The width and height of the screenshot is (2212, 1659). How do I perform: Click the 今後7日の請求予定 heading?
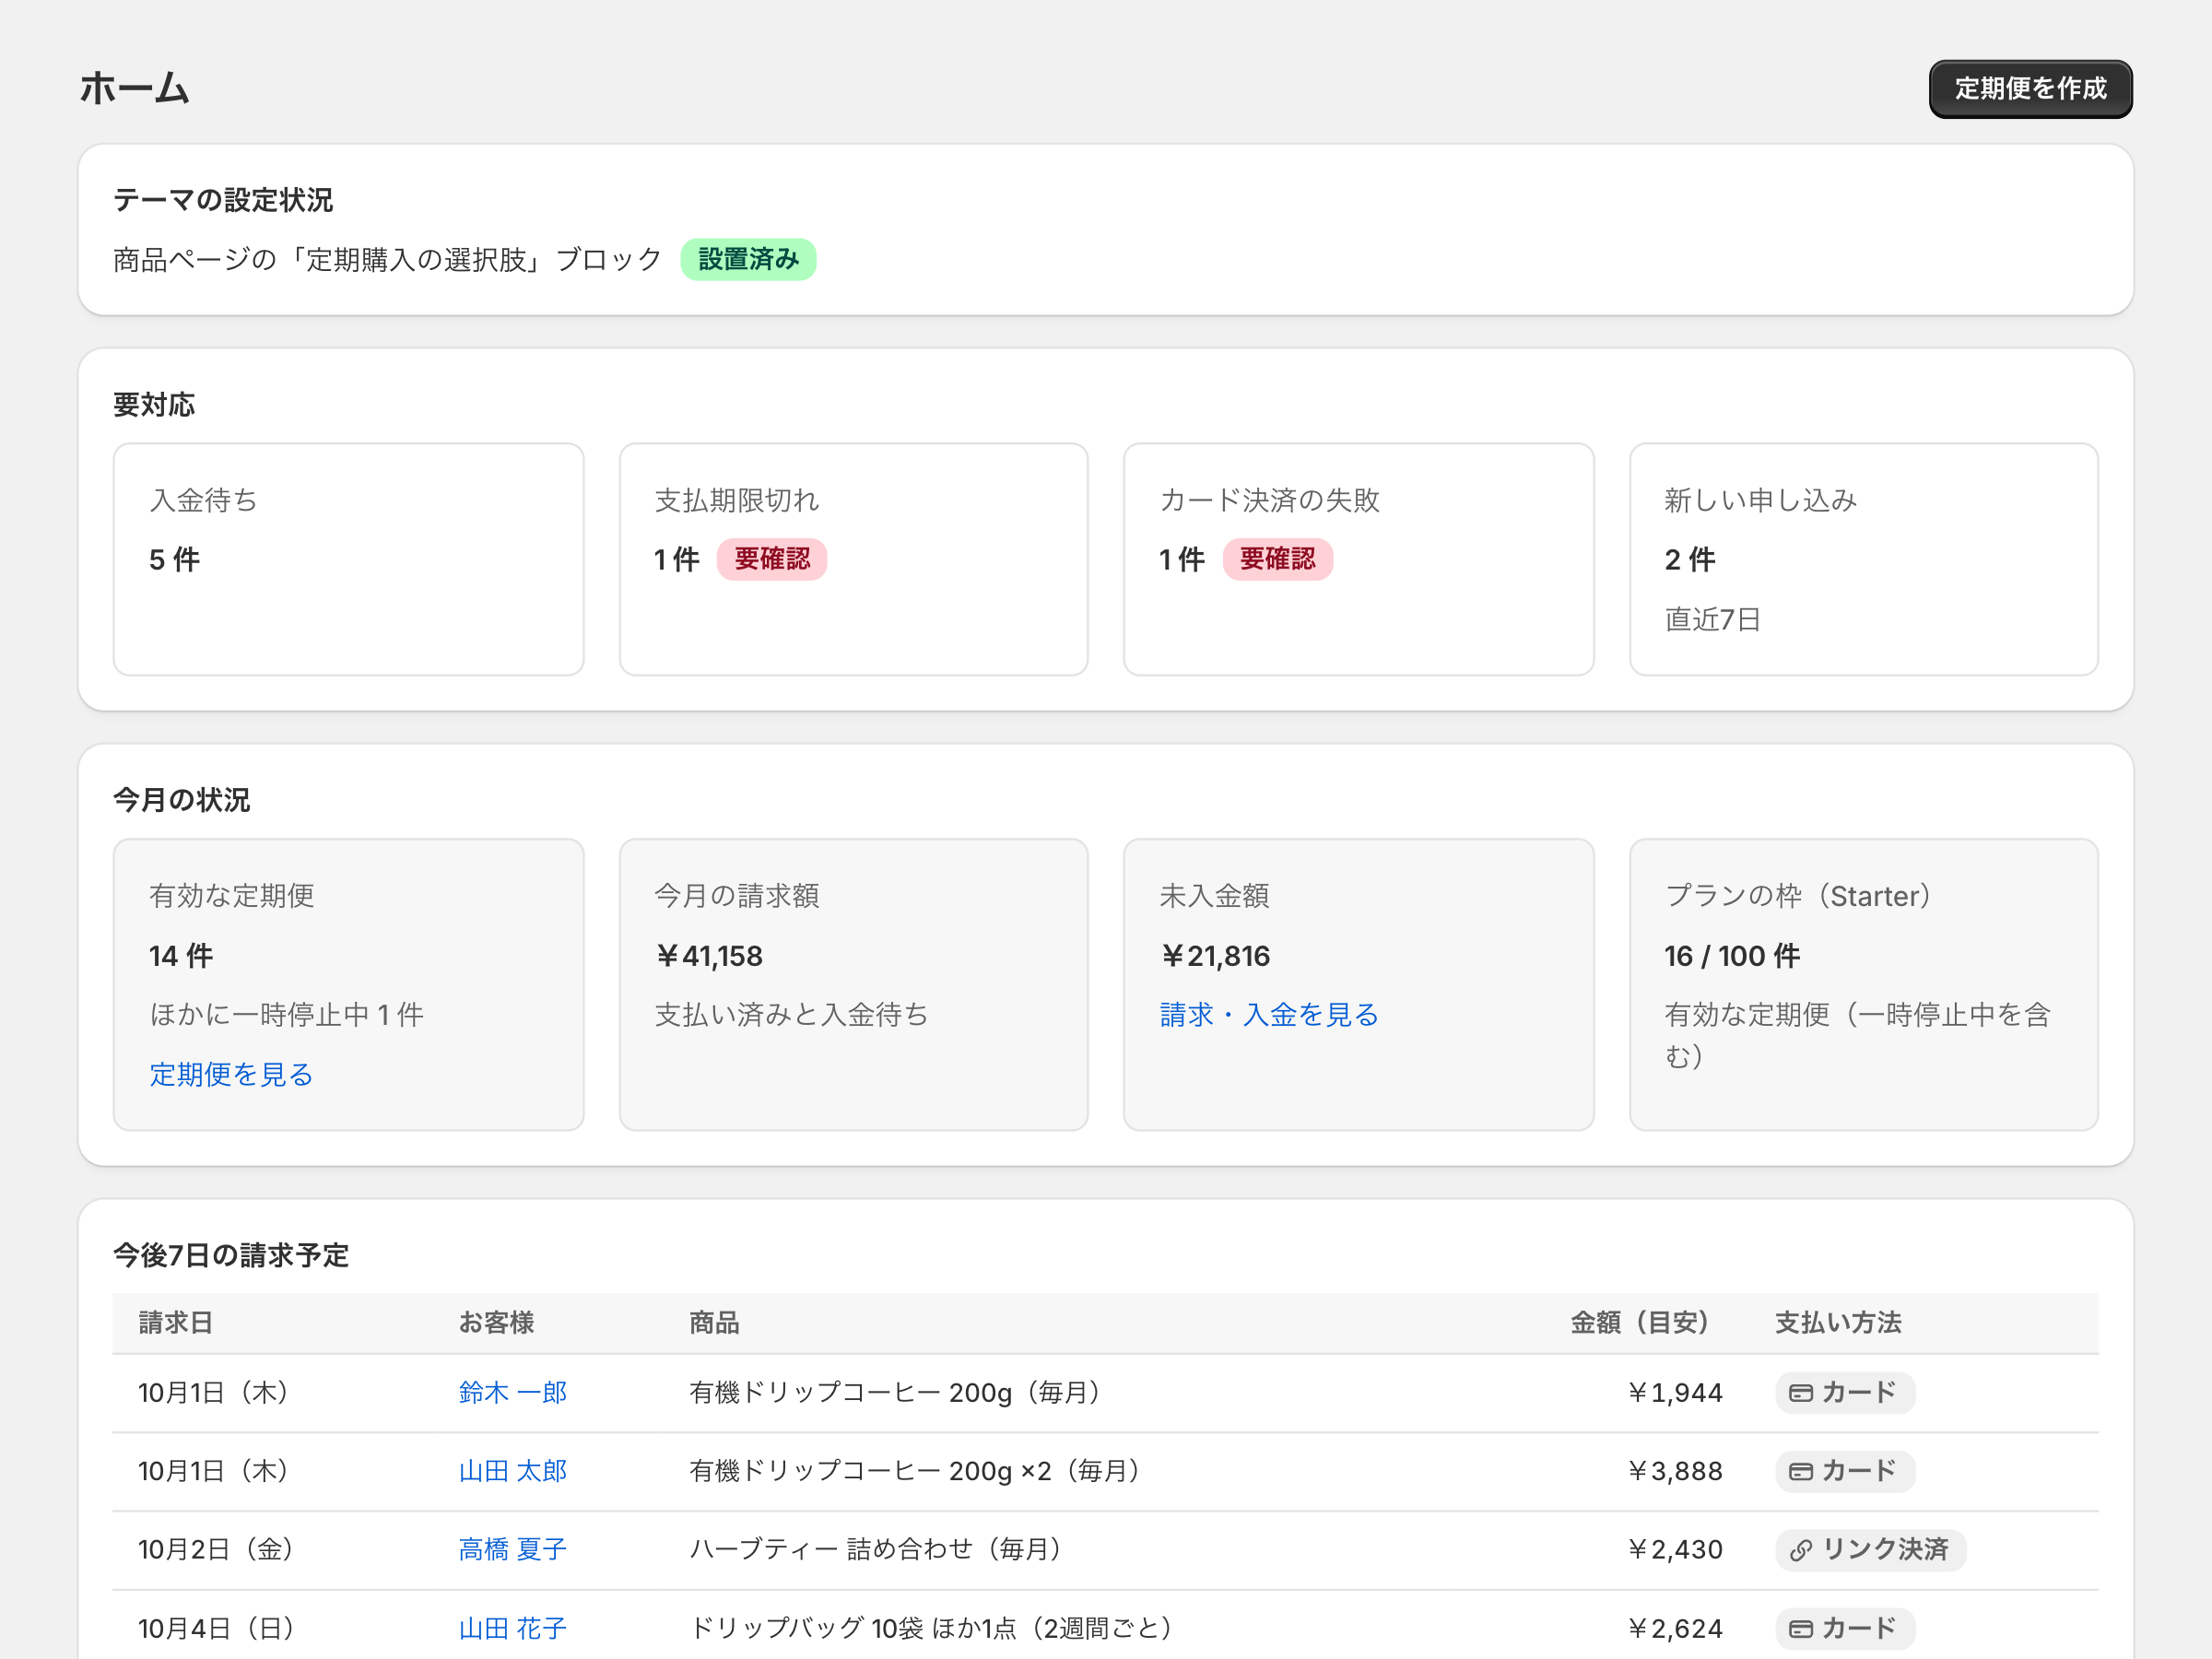[x=231, y=1255]
